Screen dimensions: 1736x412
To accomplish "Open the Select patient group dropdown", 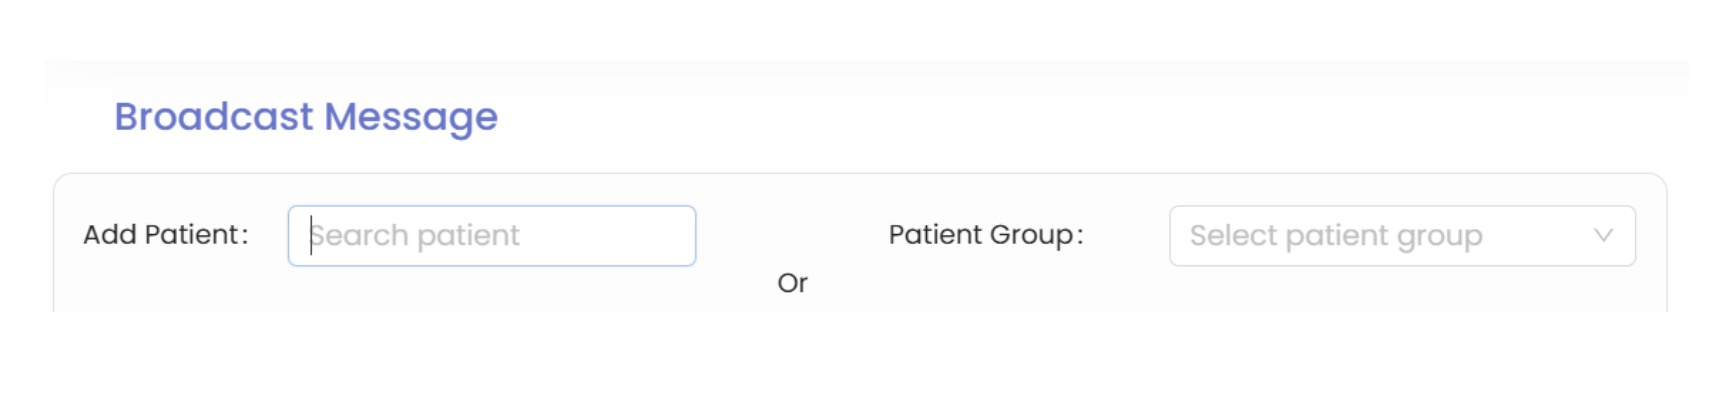I will pos(1401,236).
